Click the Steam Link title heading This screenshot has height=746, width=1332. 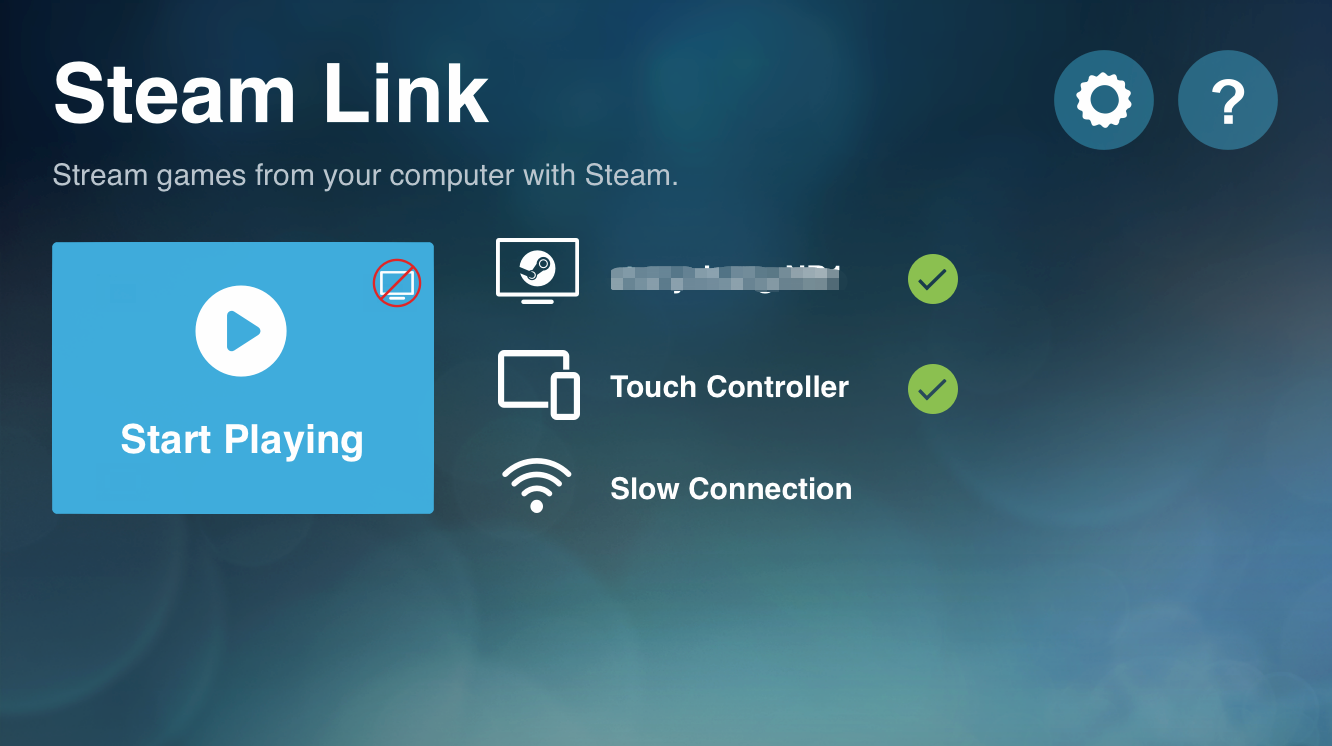(x=271, y=94)
